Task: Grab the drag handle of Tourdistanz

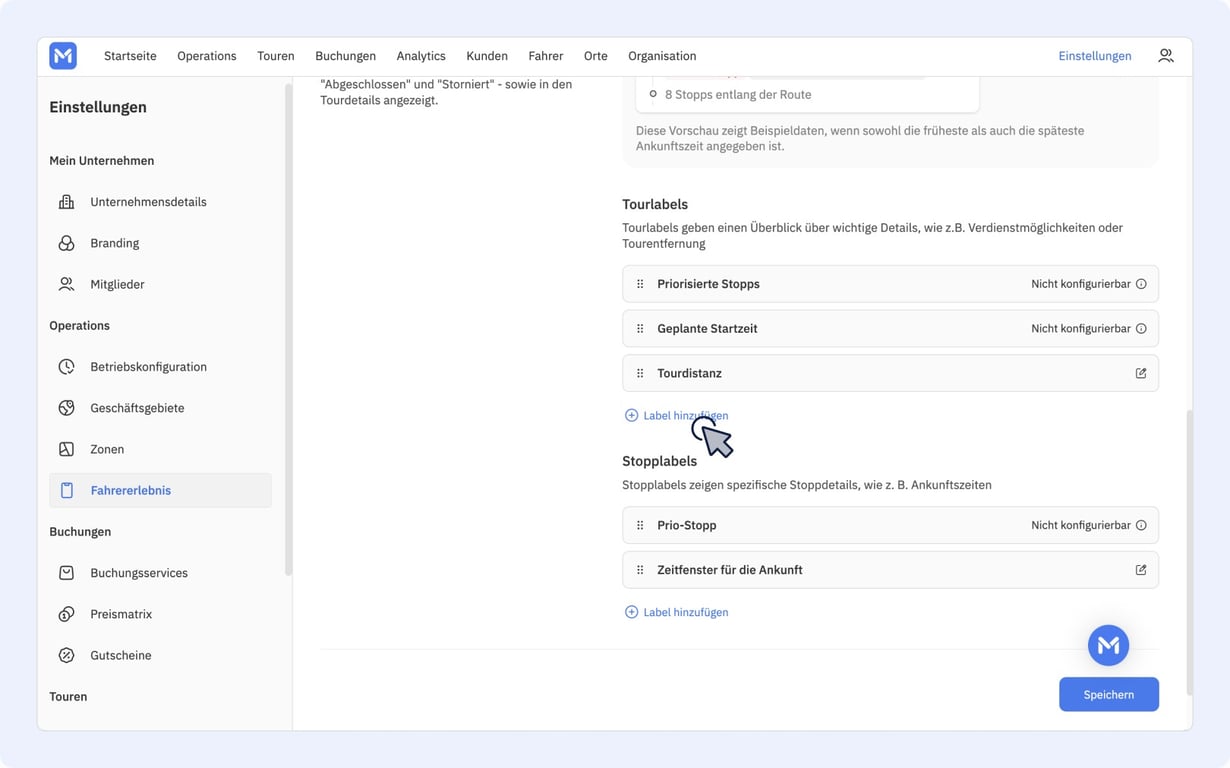Action: [x=640, y=373]
